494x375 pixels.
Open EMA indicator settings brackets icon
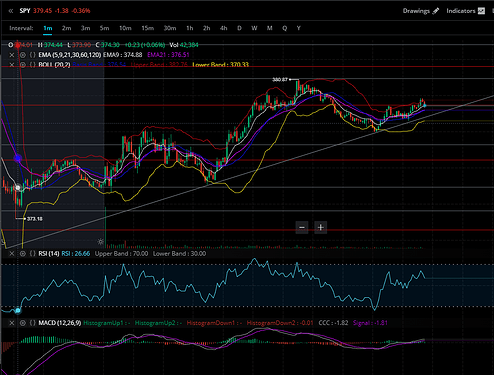33,55
